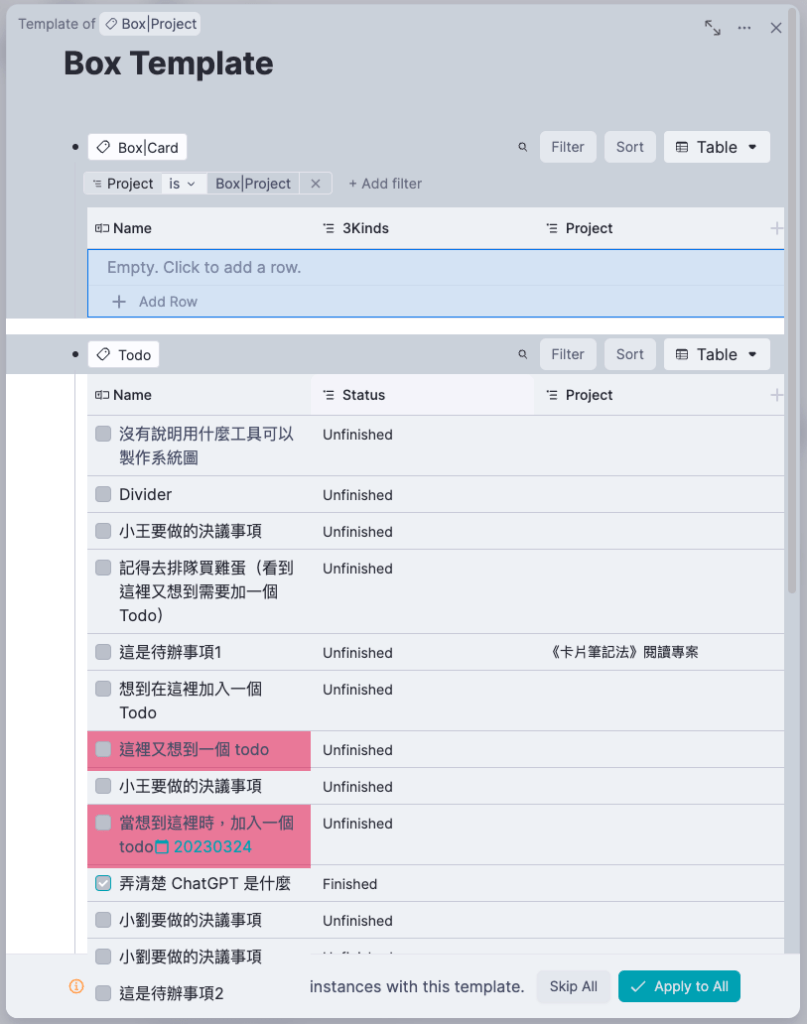Viewport: 807px width, 1024px height.
Task: Add column with plus in Todo table
Action: click(x=776, y=395)
